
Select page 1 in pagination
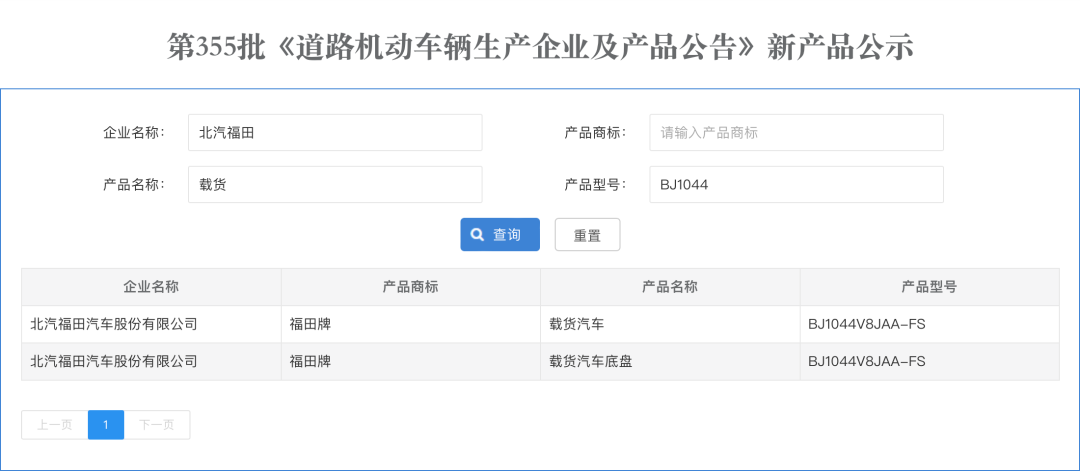point(106,425)
